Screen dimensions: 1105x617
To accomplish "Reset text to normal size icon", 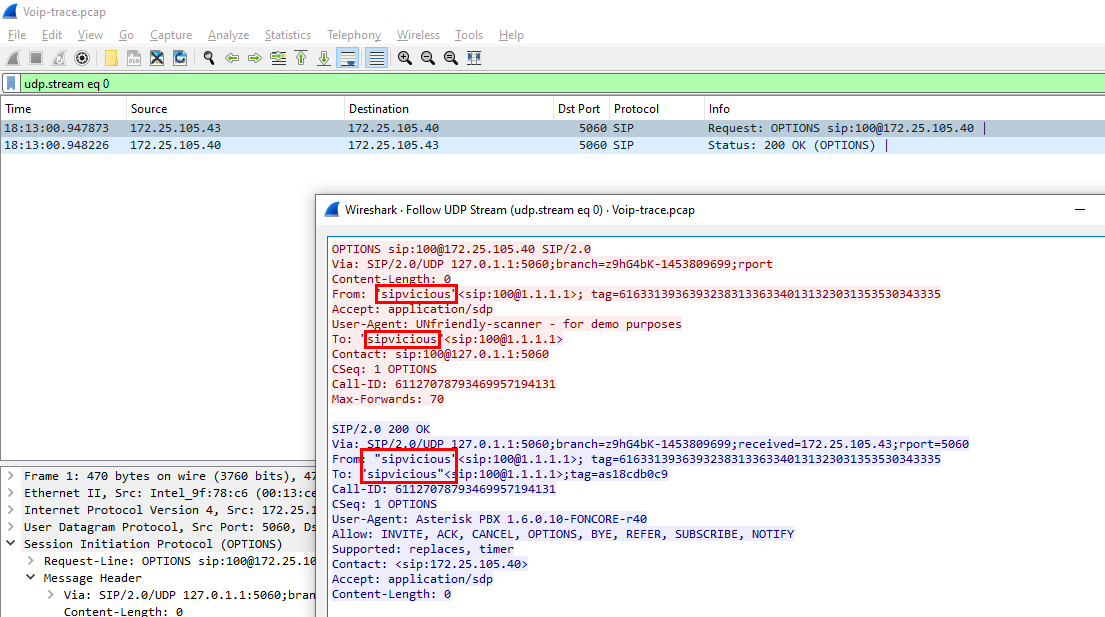I will pos(450,58).
